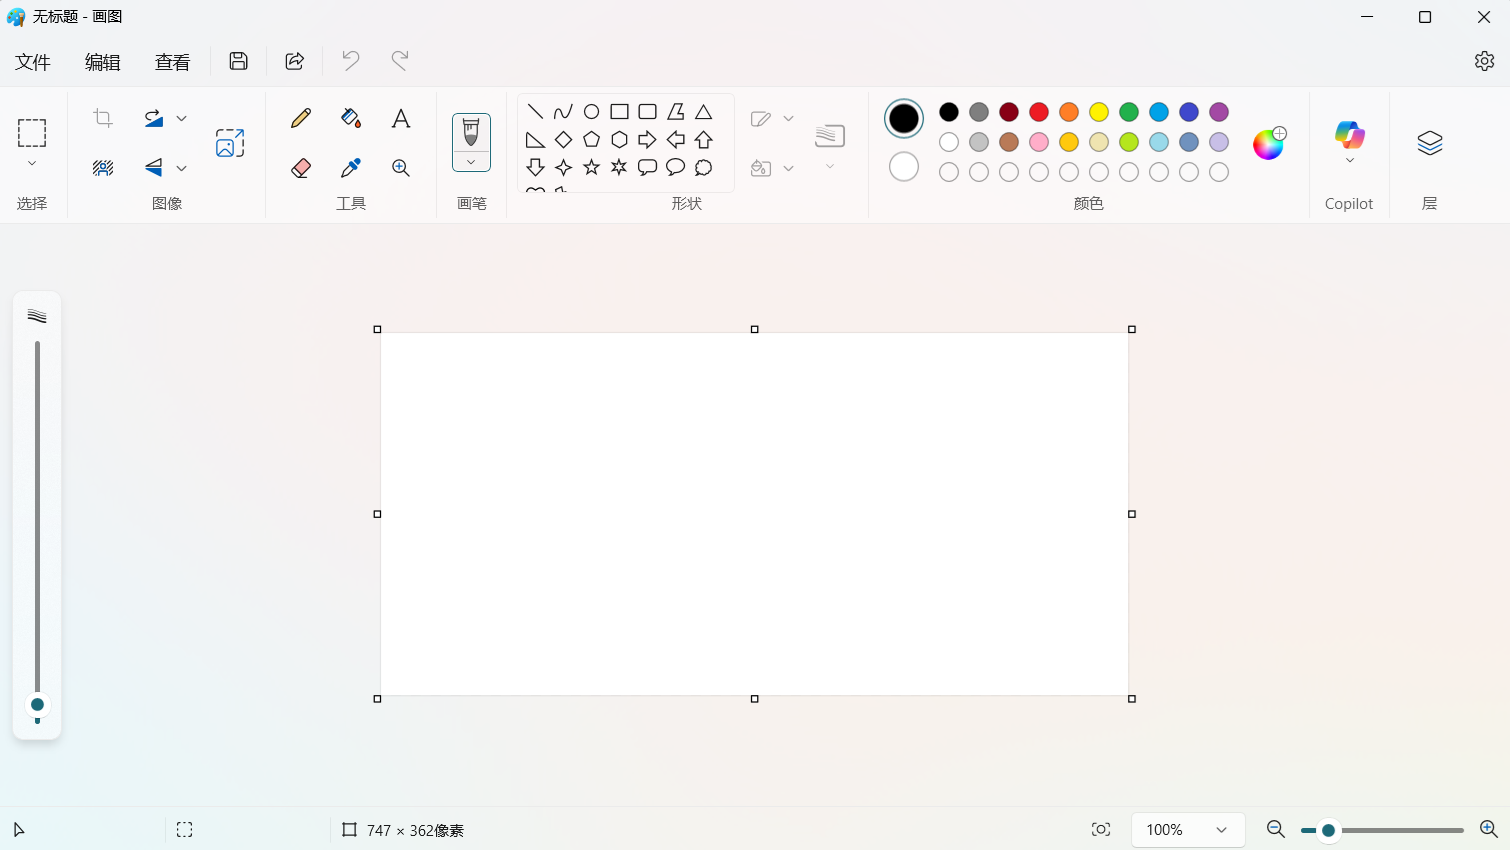Select the Oval shape
1510x850 pixels.
pyautogui.click(x=591, y=112)
